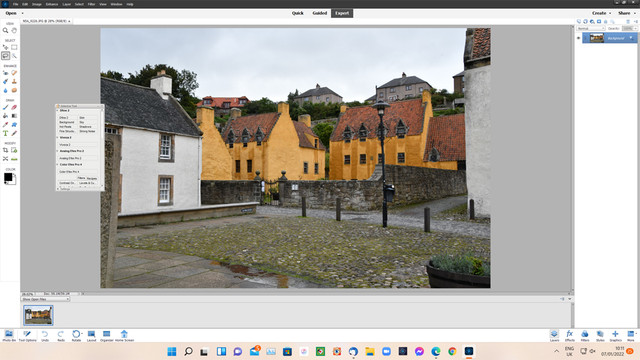Select the Lasso tool
Viewport: 640px width, 360px height.
[x=5, y=56]
